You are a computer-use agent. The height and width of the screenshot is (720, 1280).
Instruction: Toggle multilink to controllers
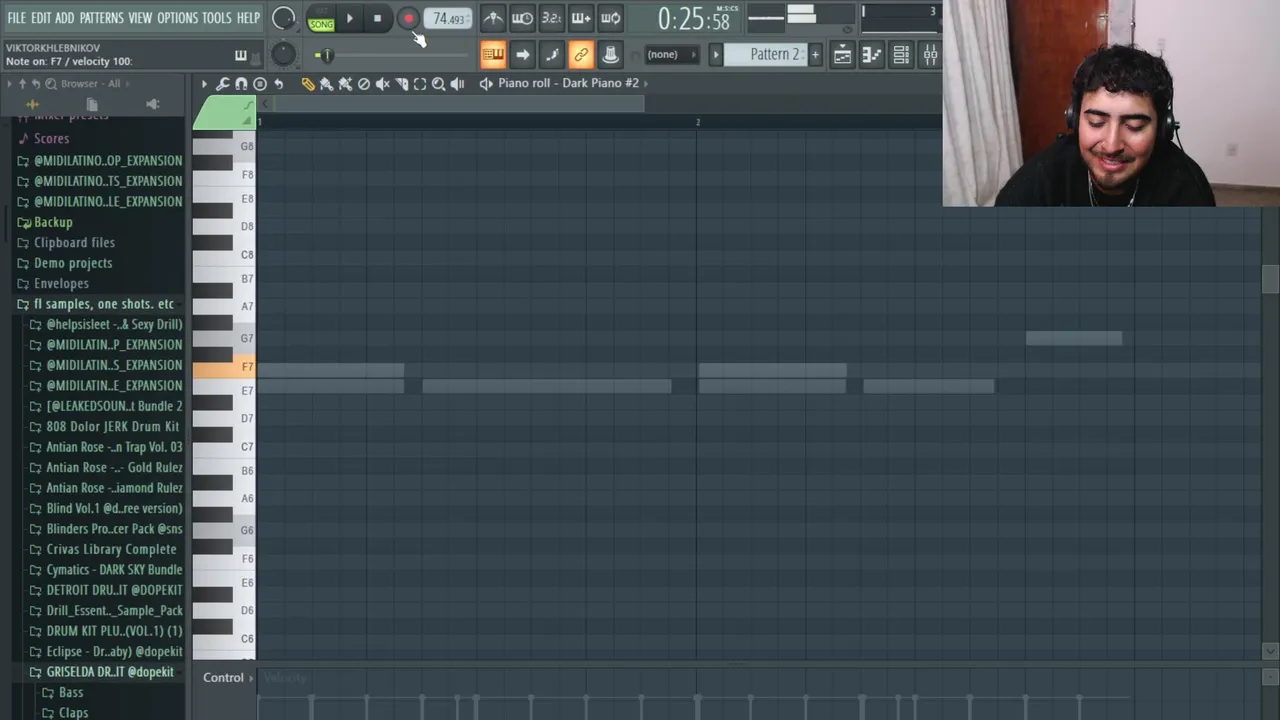[581, 54]
